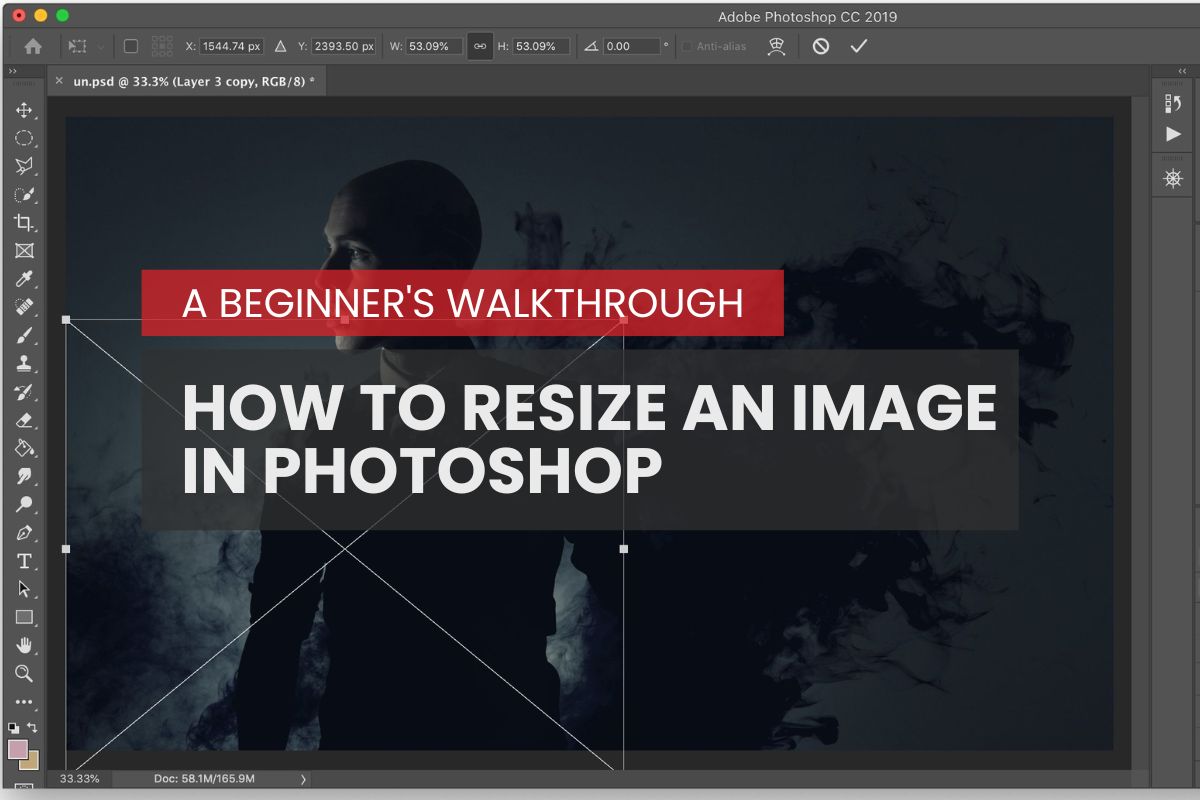
Task: Select the Eyedropper tool
Action: point(24,279)
